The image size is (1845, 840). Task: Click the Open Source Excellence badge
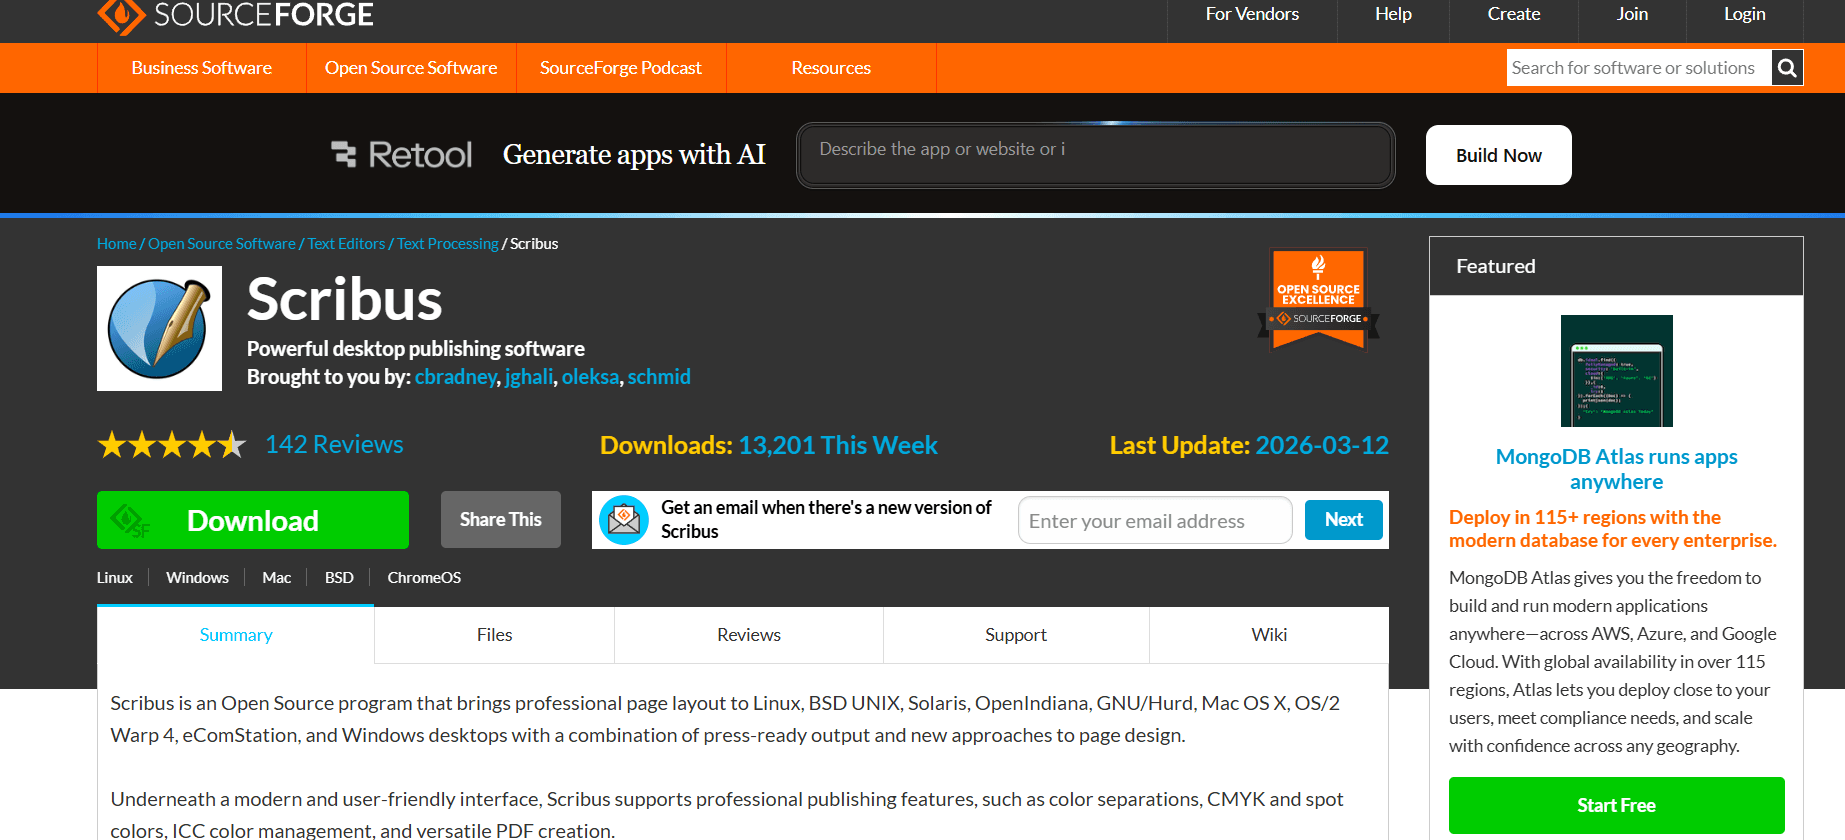click(1318, 300)
